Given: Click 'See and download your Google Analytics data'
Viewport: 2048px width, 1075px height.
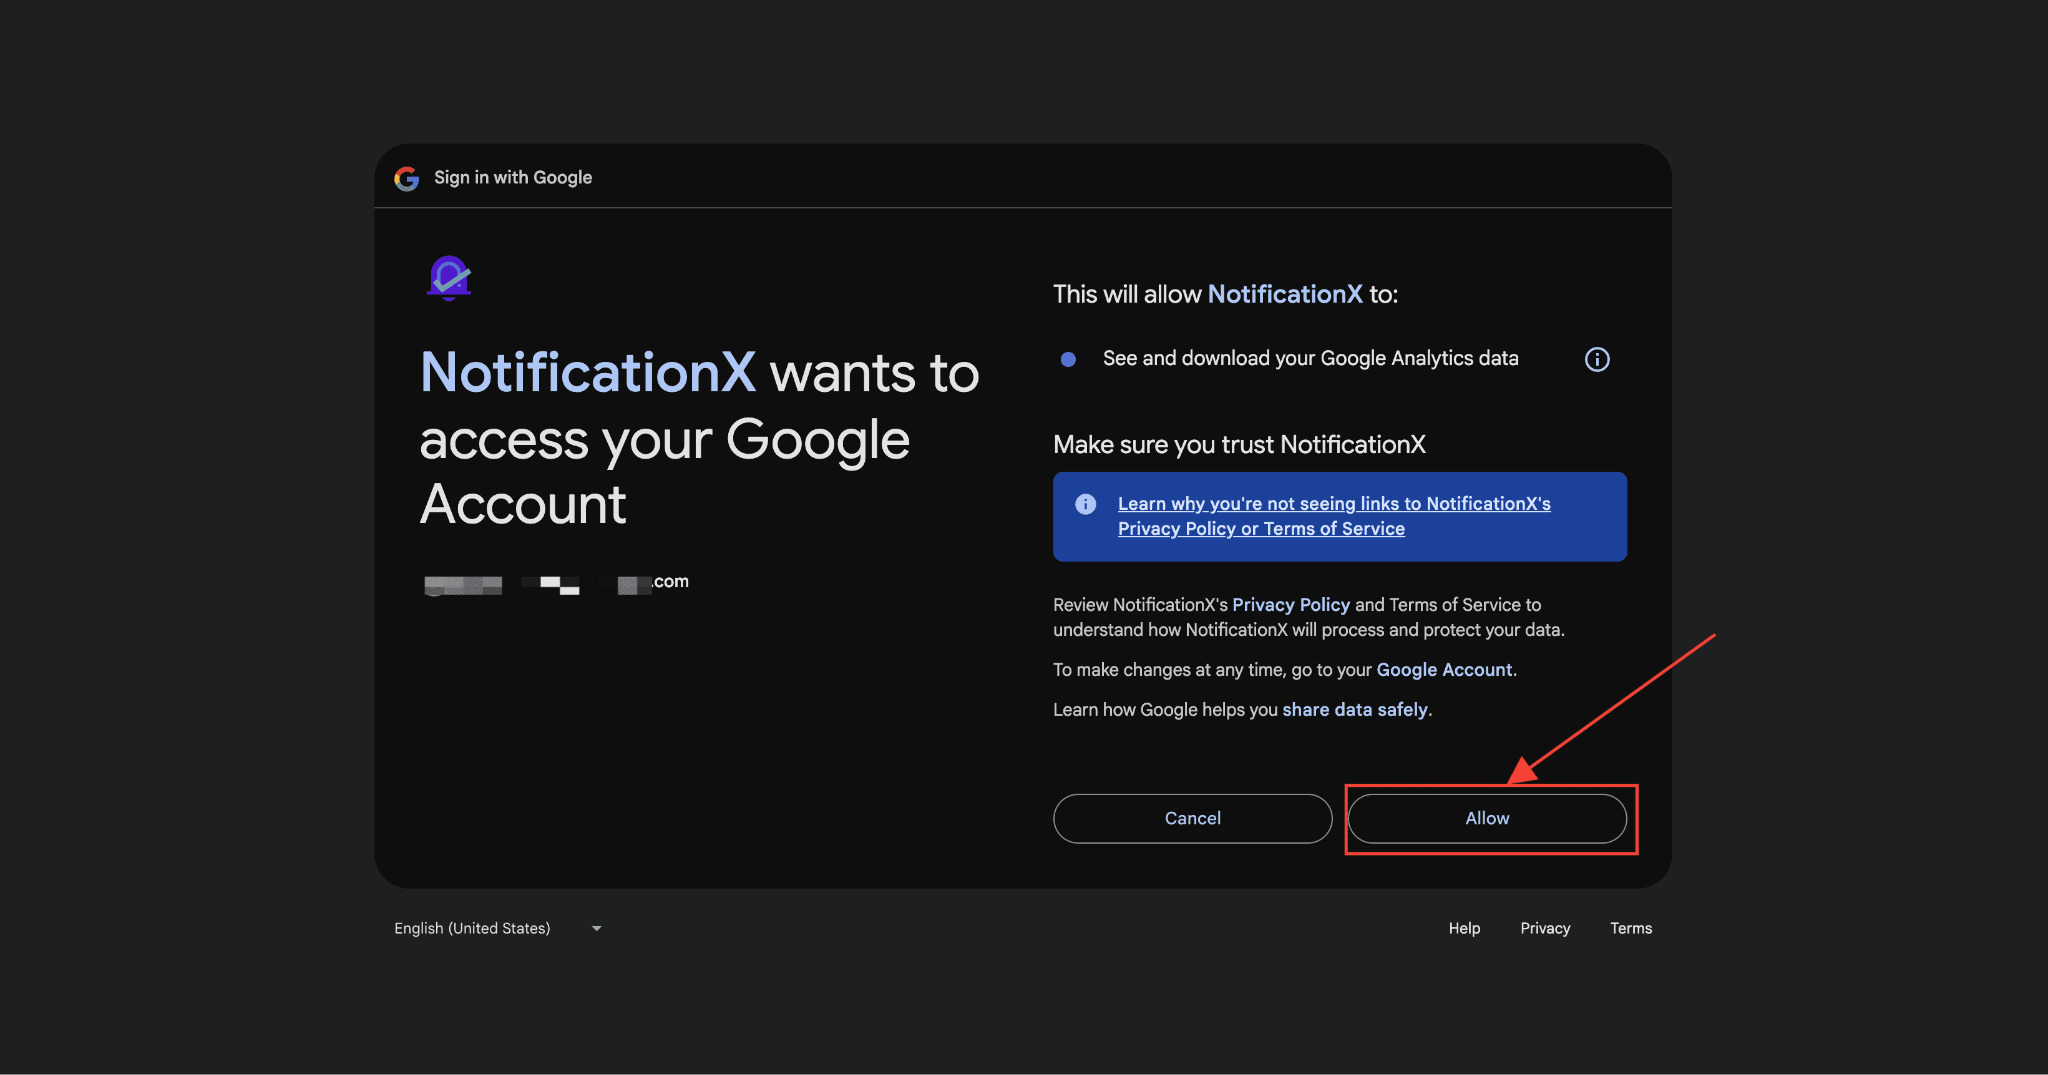Looking at the screenshot, I should tap(1310, 358).
